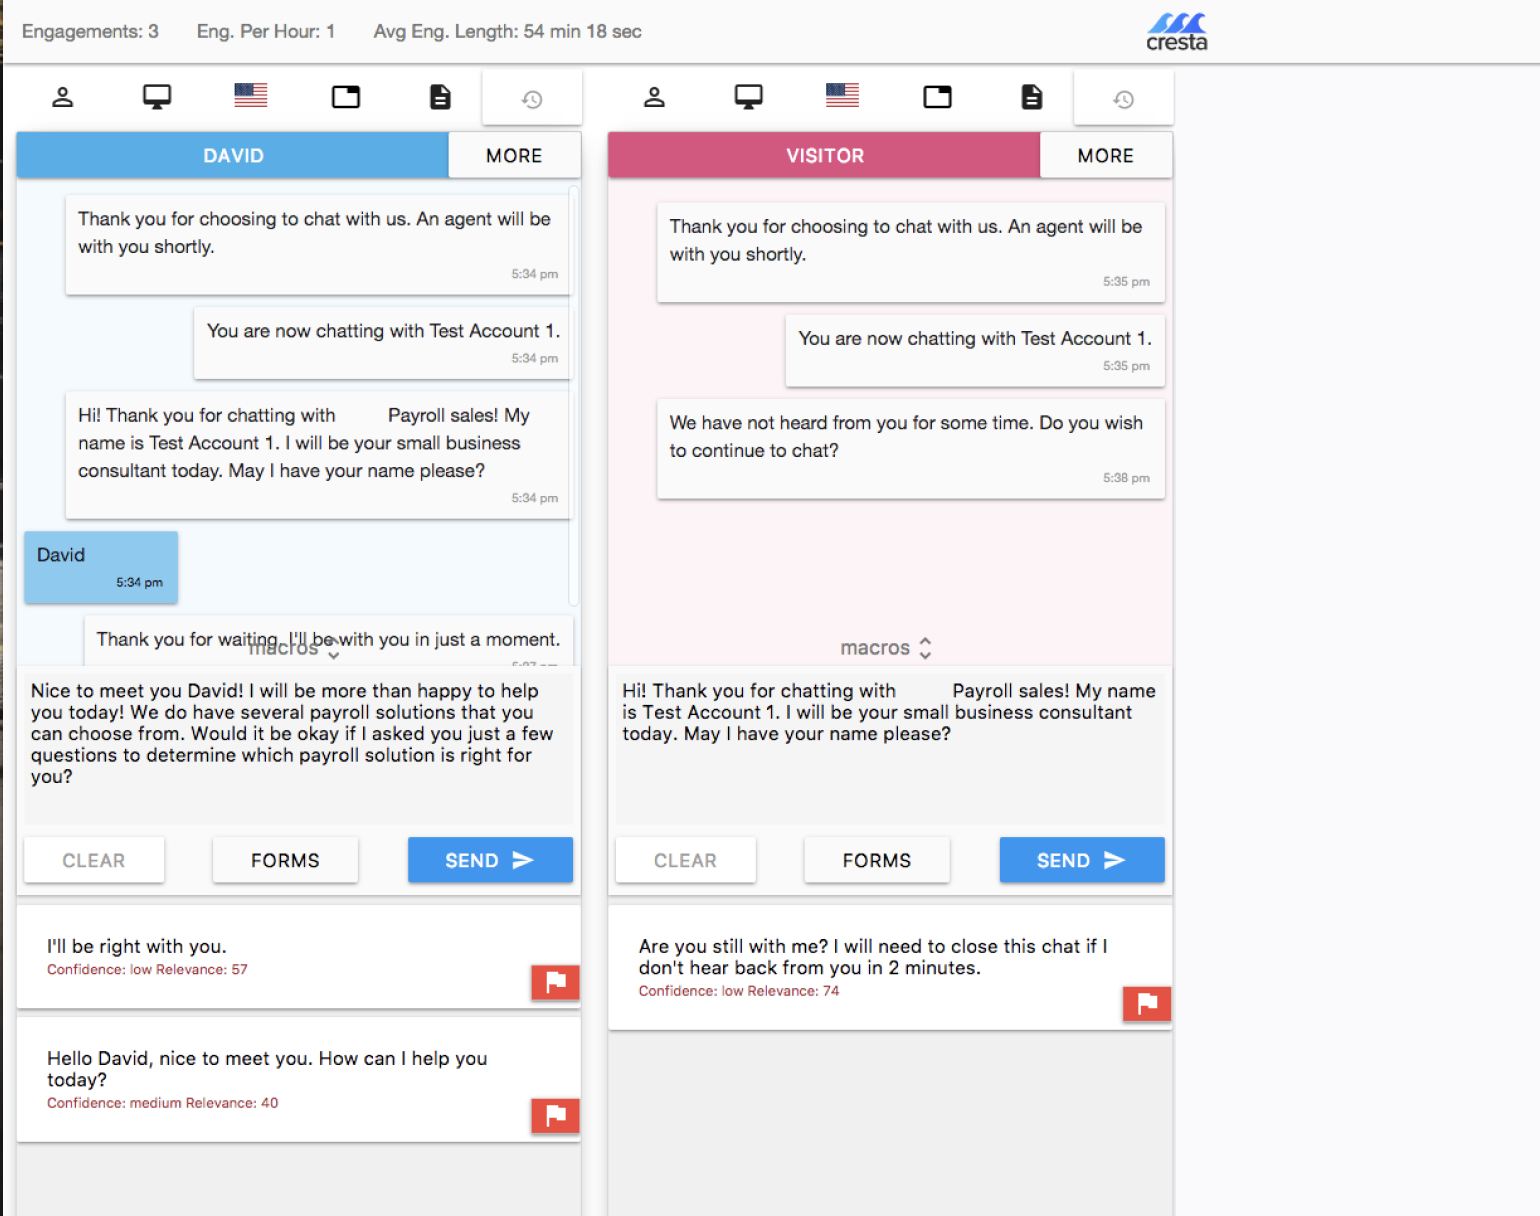1540x1216 pixels.
Task: Open FORMS in David's chat panel
Action: (x=285, y=860)
